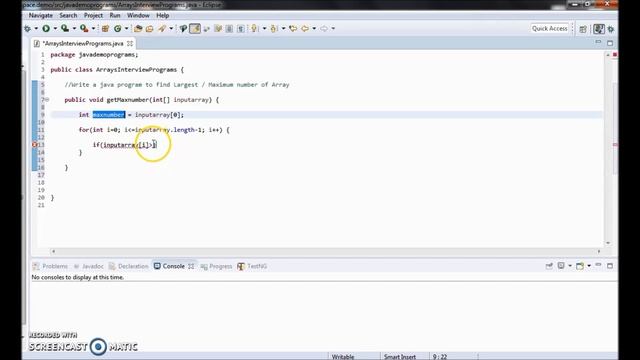
Task: Switch to the Javadoc tab
Action: [x=89, y=266]
